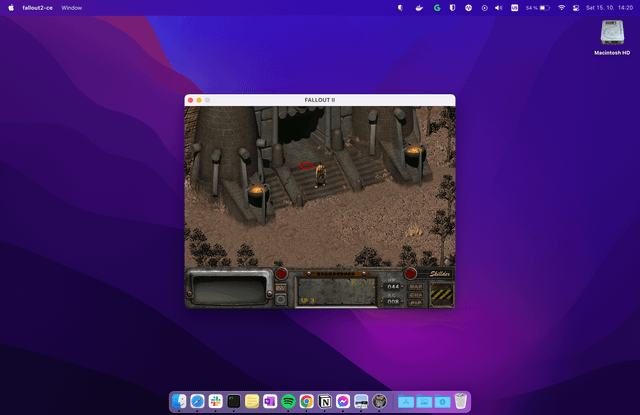
Task: Click the red hex cursor marker on stairs
Action: (306, 166)
